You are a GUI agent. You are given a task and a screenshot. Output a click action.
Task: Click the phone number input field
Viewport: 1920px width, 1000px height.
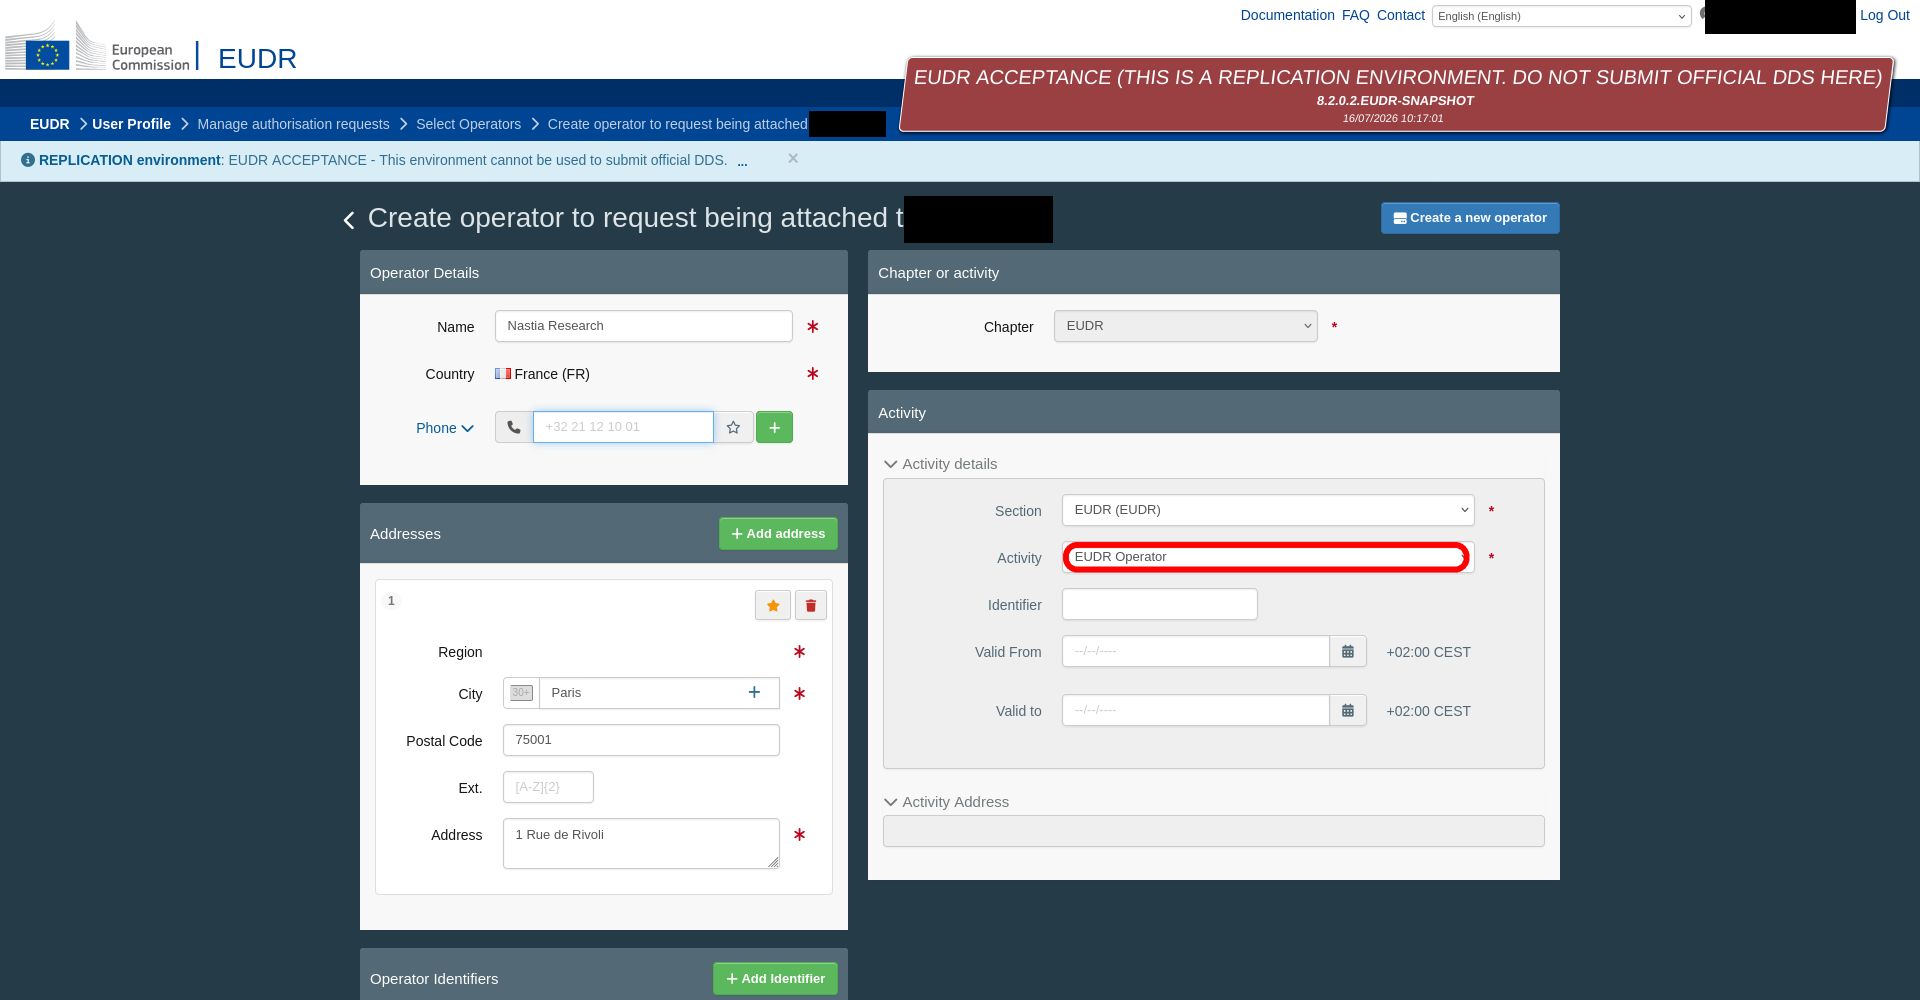coord(623,427)
